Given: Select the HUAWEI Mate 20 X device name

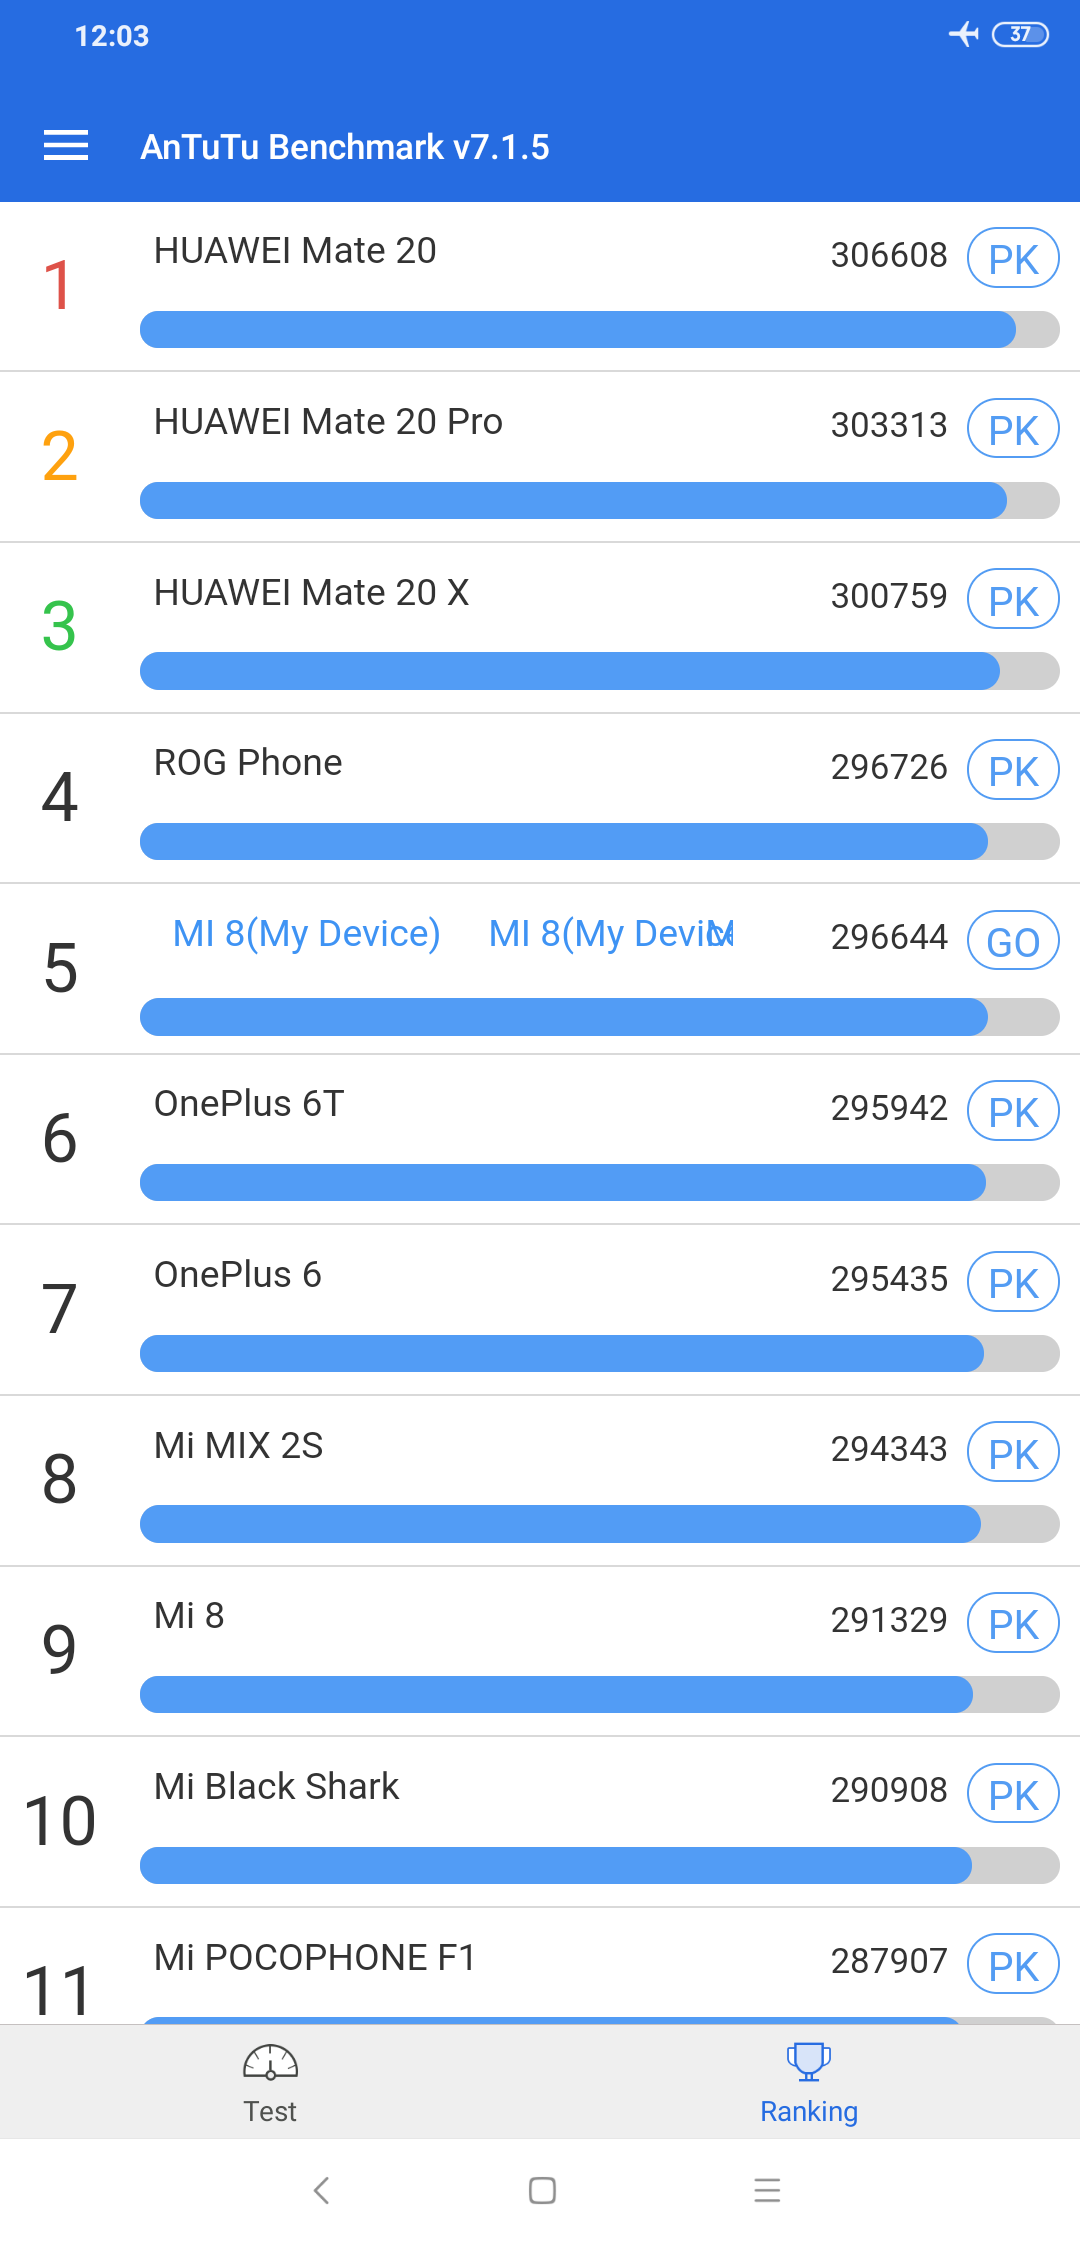Looking at the screenshot, I should tap(311, 593).
